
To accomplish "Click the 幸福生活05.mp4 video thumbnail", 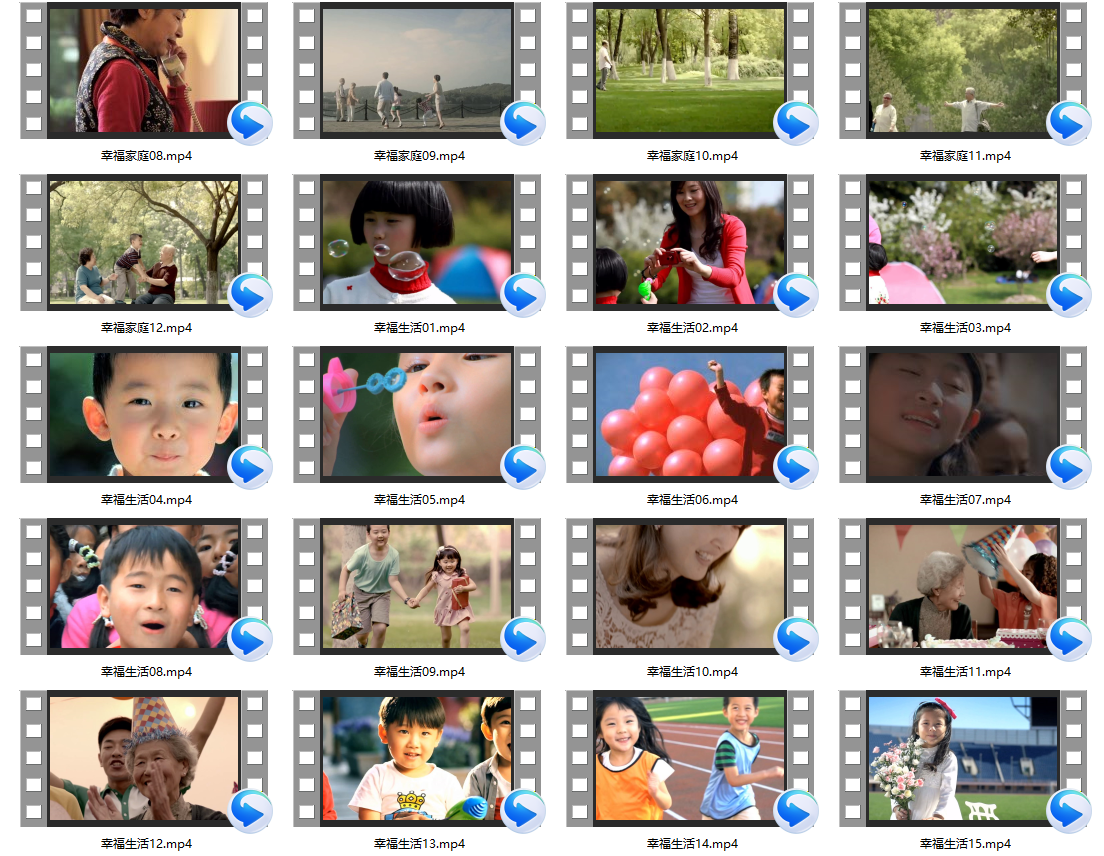I will pos(418,414).
